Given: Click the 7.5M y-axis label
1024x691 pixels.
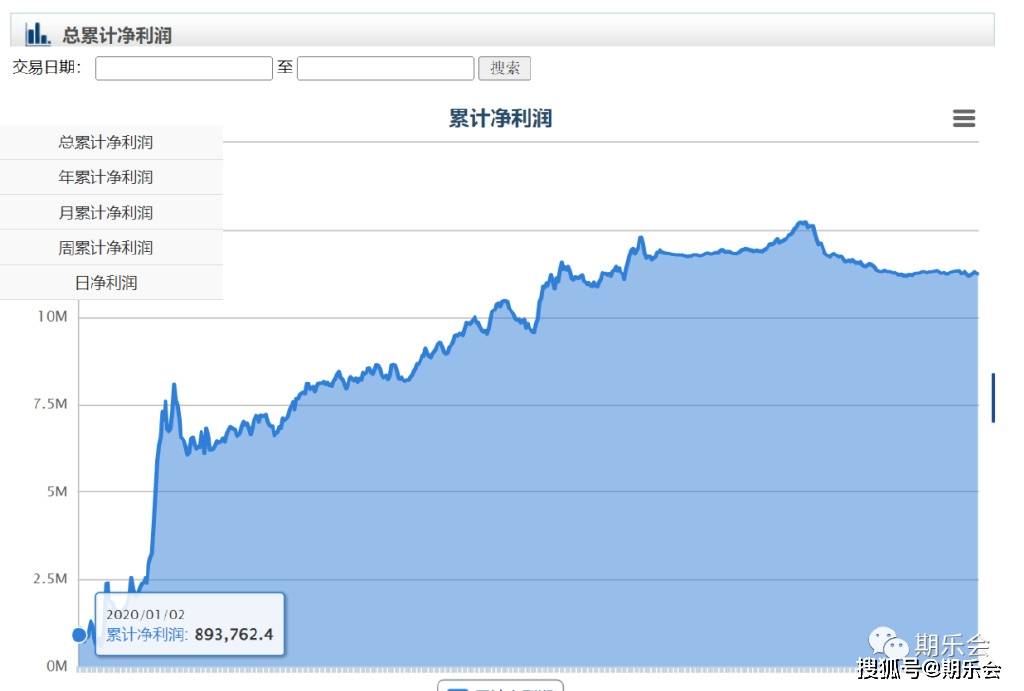Looking at the screenshot, I should point(50,404).
